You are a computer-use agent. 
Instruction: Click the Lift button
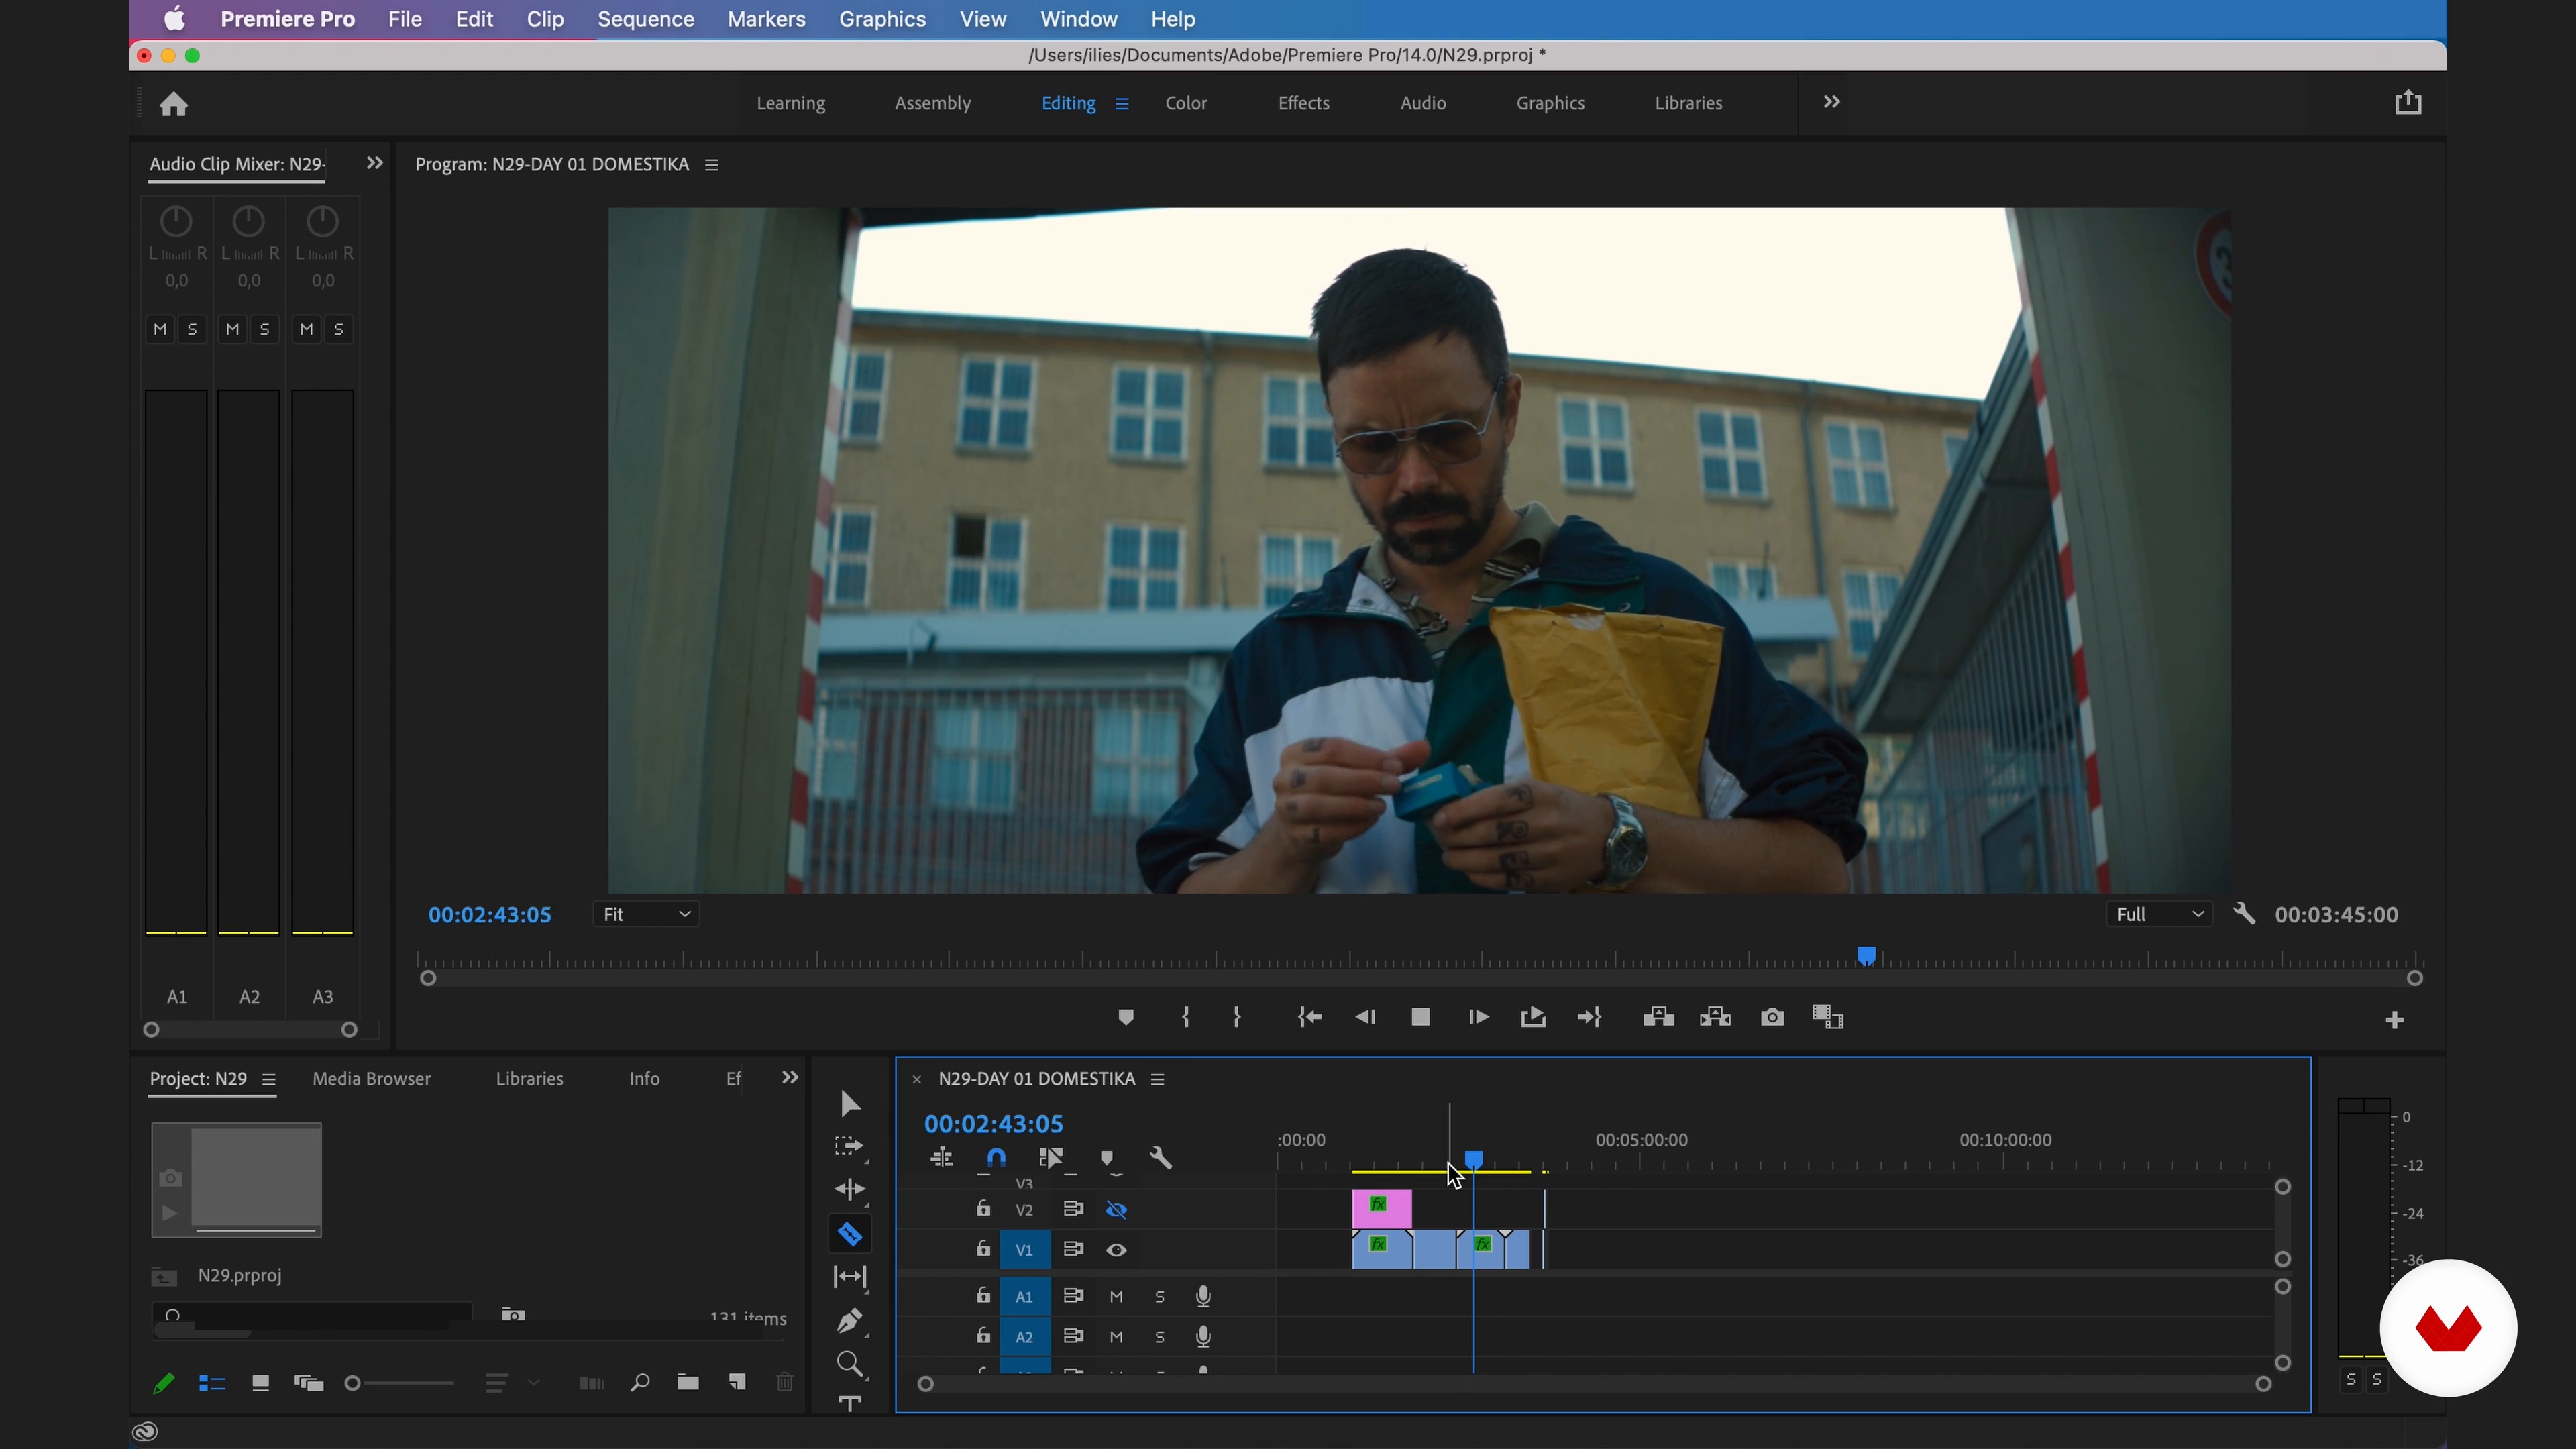1658,1017
